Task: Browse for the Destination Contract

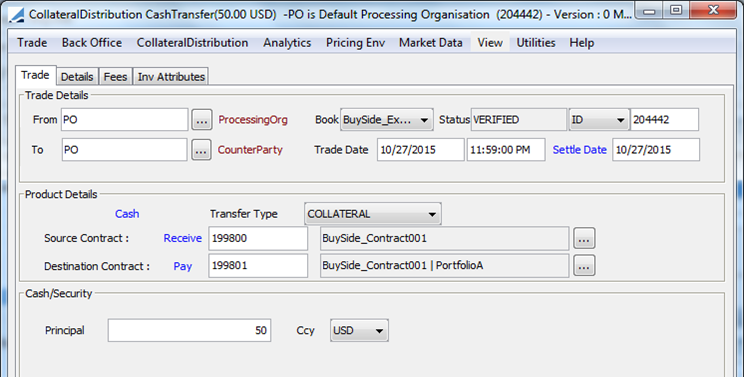Action: point(584,266)
